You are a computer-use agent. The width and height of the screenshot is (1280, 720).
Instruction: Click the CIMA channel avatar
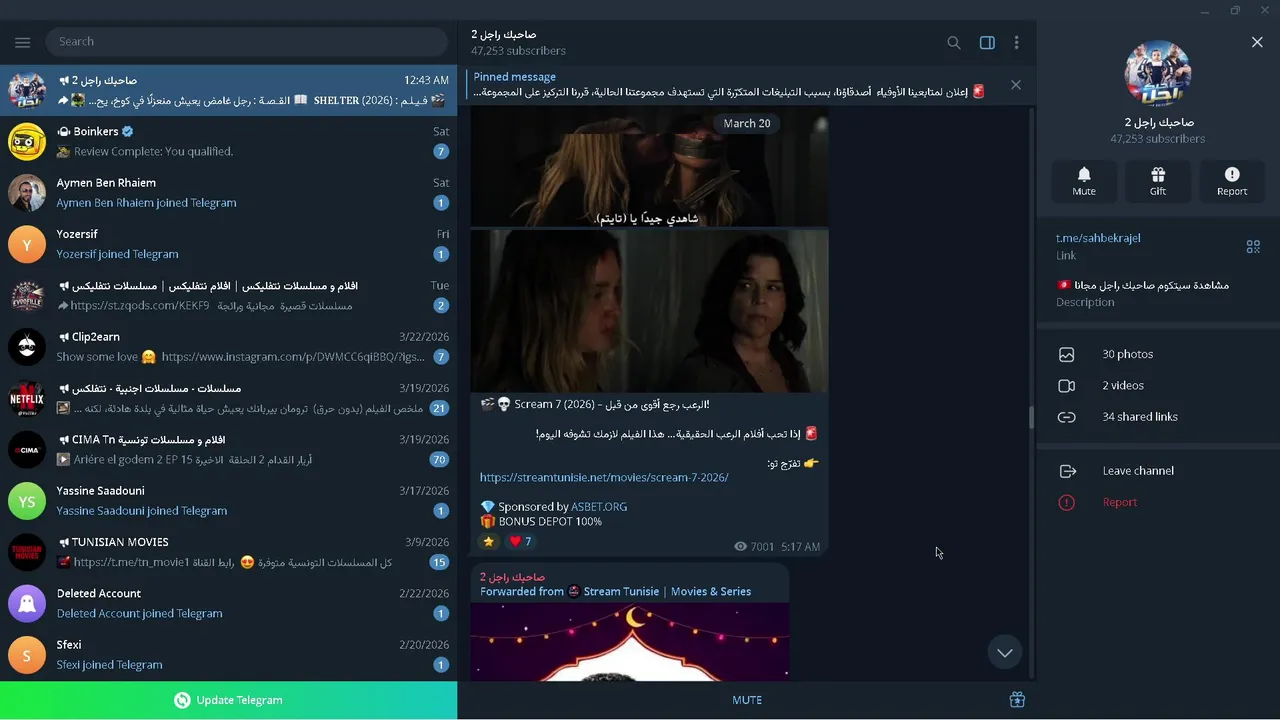click(27, 450)
